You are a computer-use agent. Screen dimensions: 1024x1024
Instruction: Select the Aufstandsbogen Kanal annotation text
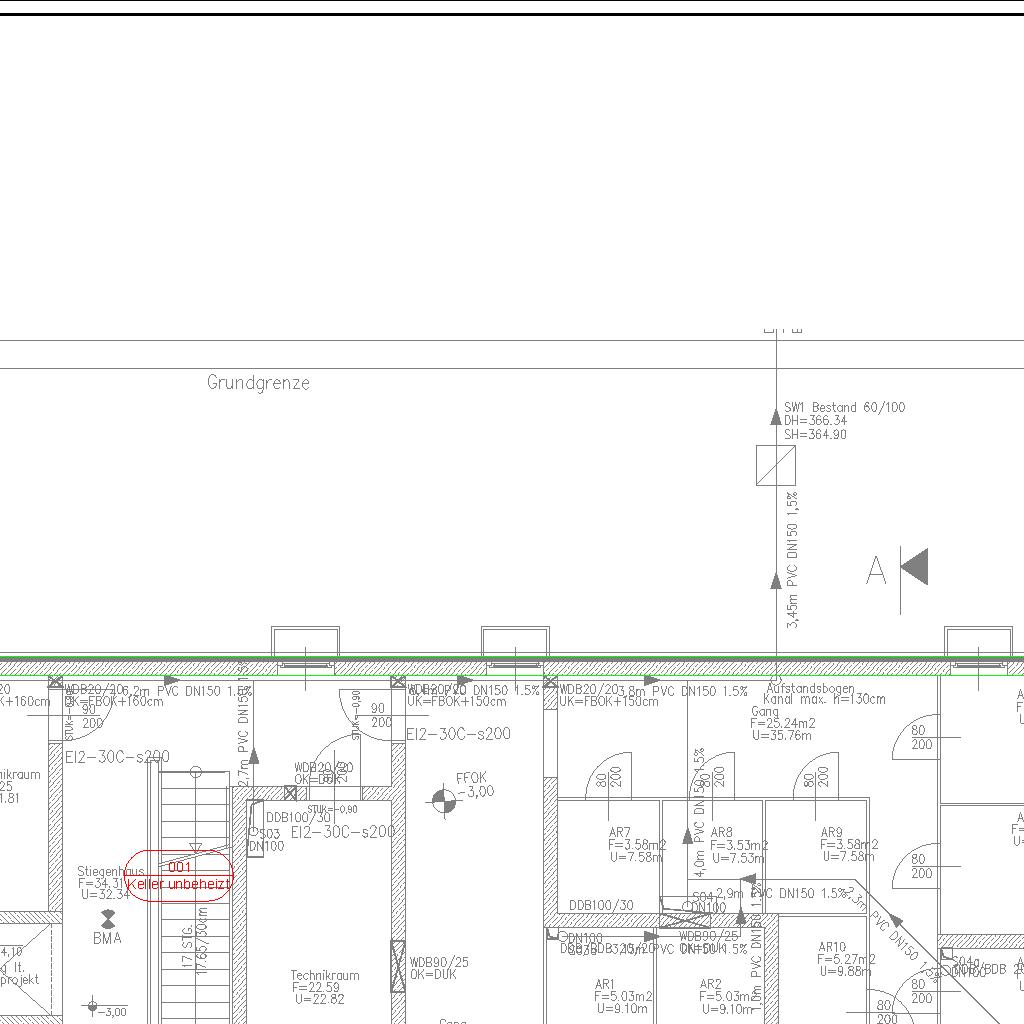pyautogui.click(x=825, y=693)
